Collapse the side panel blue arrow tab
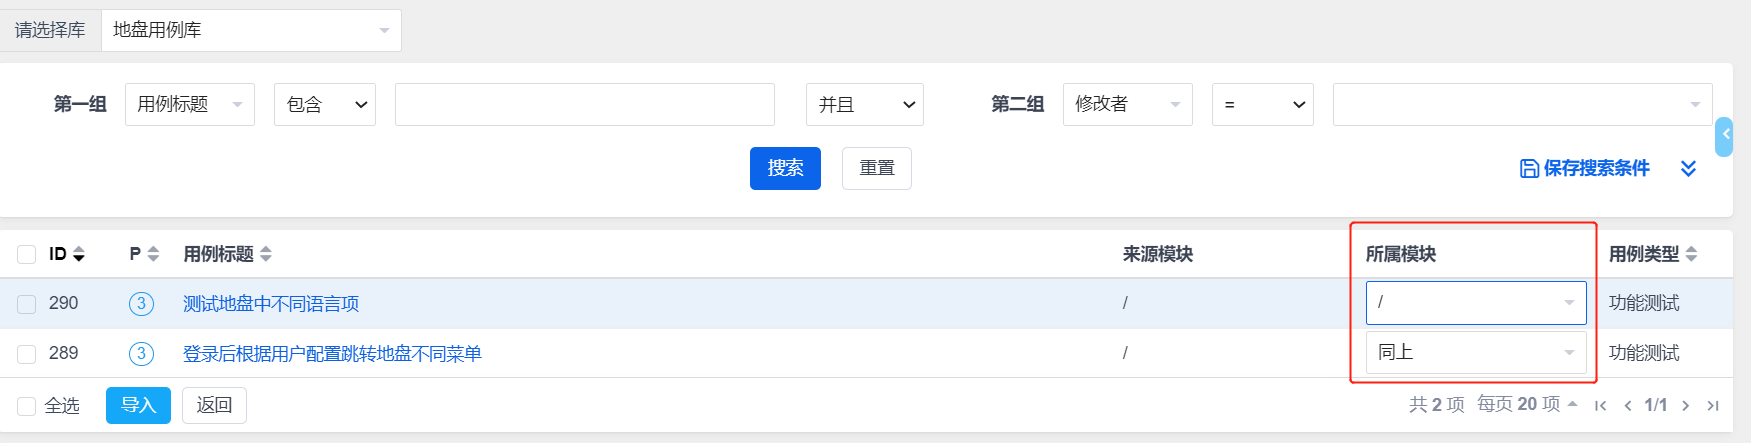Image resolution: width=1751 pixels, height=443 pixels. click(x=1724, y=136)
